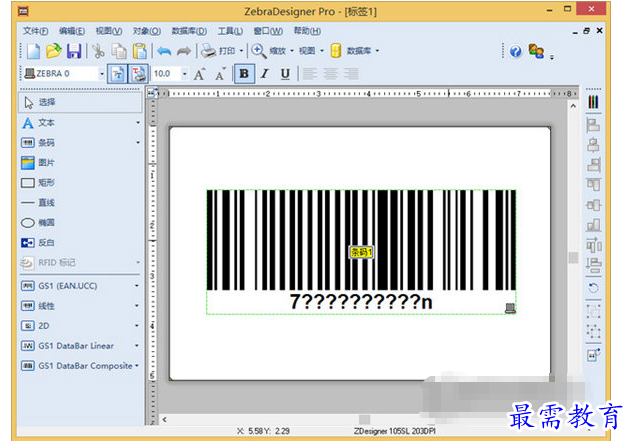Click the vertical scrollbar up arrow
This screenshot has width=631, height=448.
pyautogui.click(x=573, y=106)
